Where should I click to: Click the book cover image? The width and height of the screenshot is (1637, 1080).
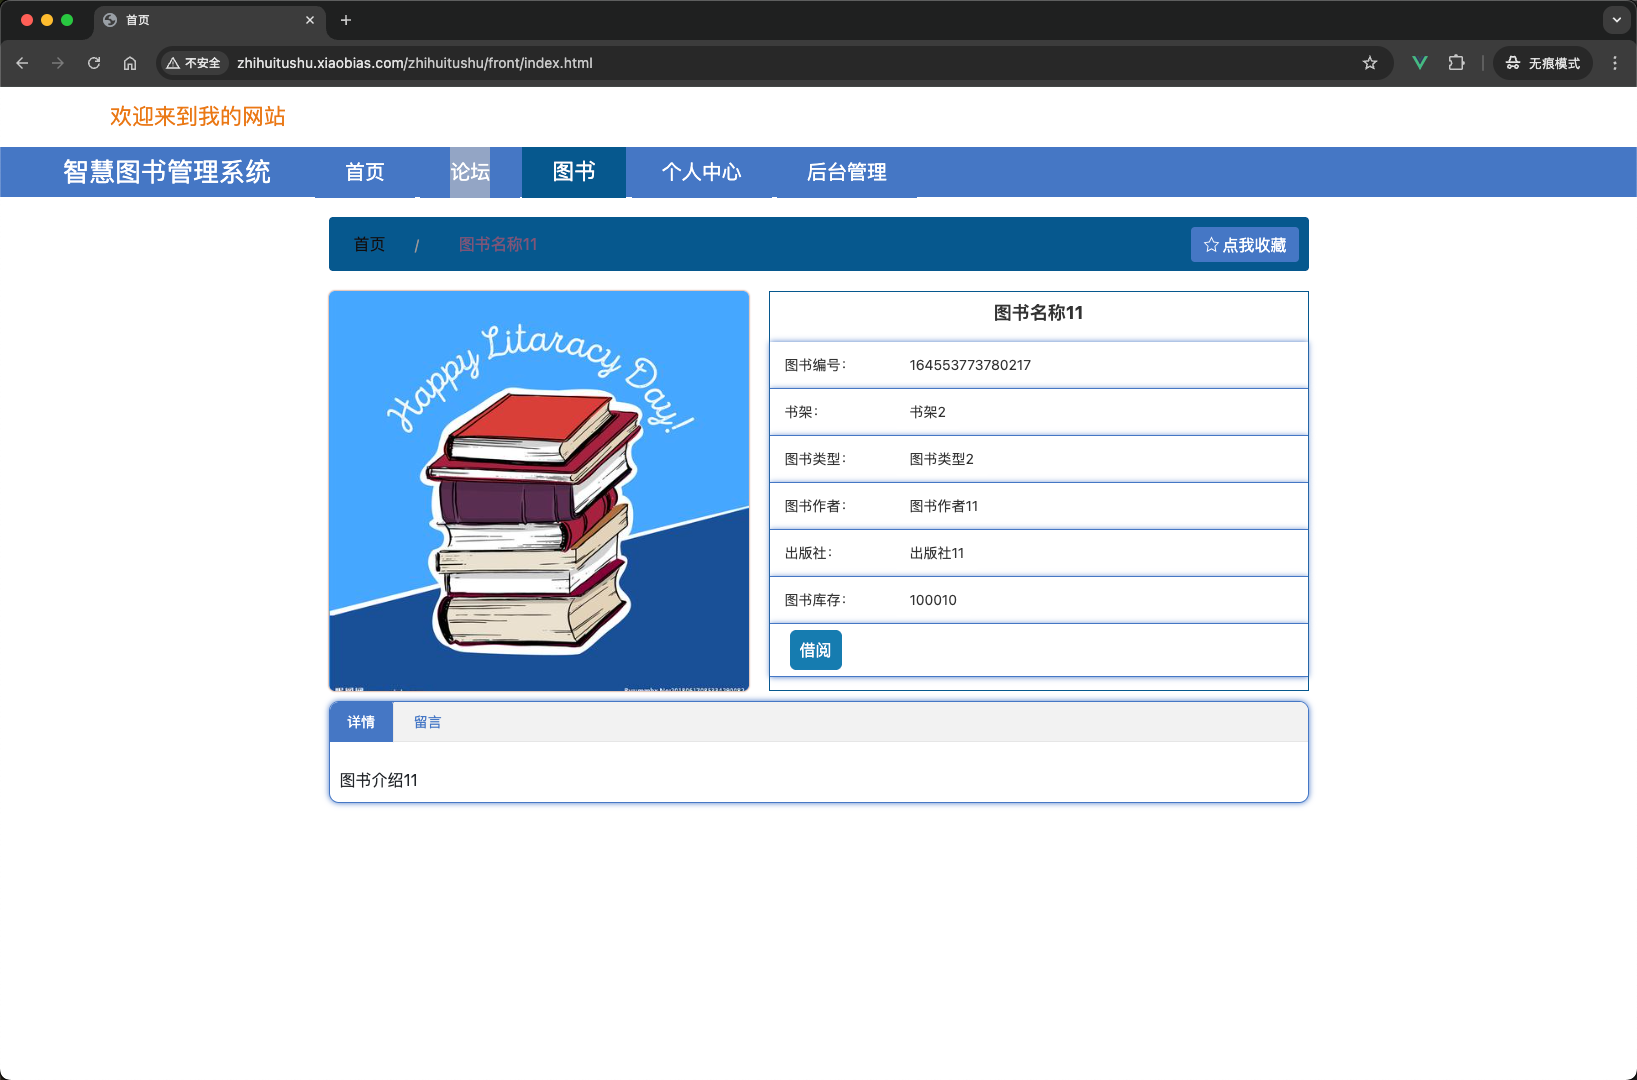click(x=539, y=491)
